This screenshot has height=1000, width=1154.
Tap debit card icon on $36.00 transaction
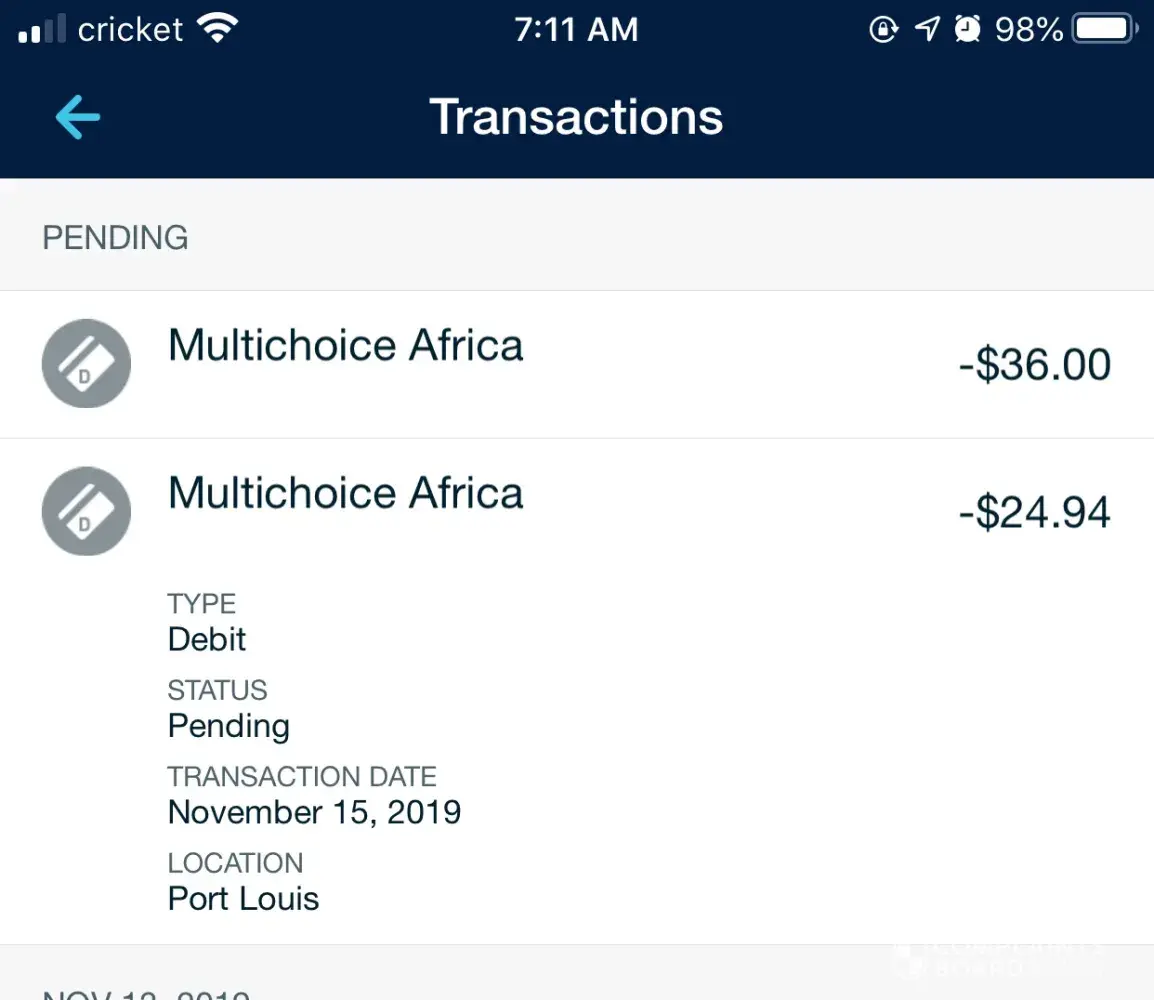pos(86,363)
